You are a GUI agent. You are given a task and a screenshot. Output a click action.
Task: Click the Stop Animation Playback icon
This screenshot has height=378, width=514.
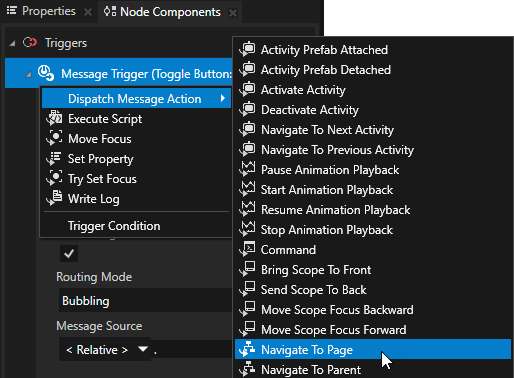247,229
